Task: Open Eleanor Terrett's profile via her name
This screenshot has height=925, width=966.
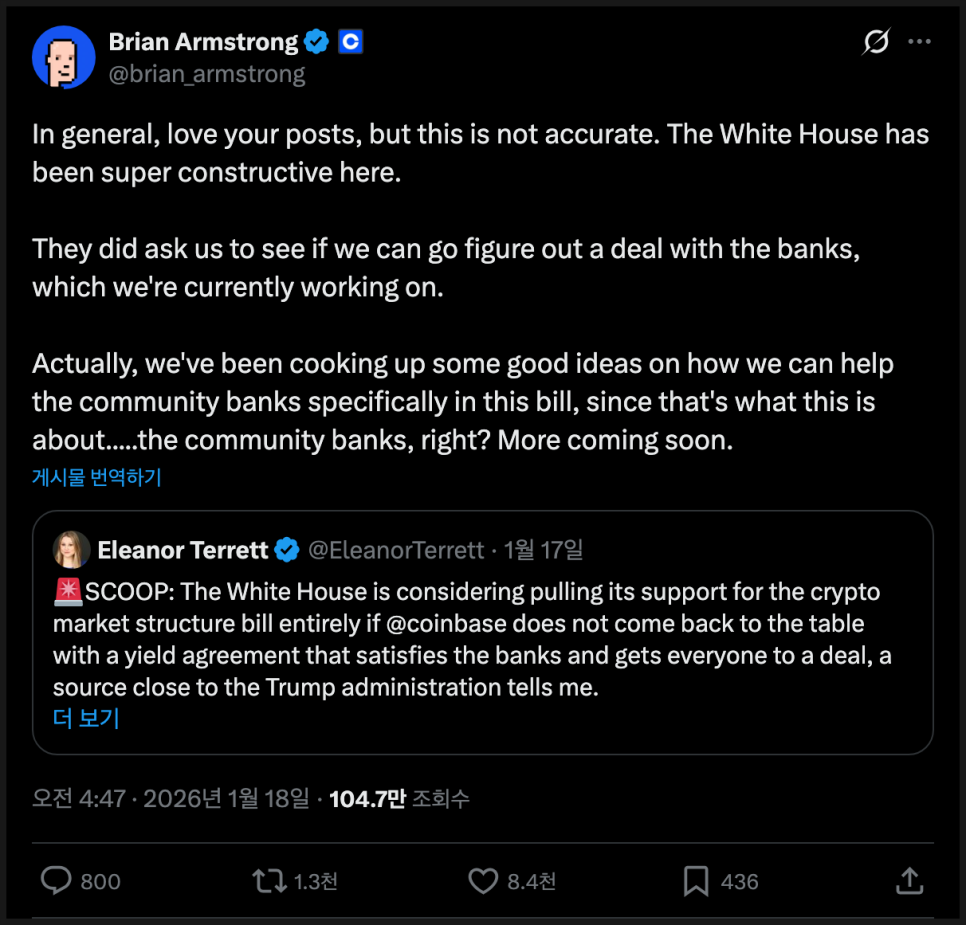Action: pos(183,550)
